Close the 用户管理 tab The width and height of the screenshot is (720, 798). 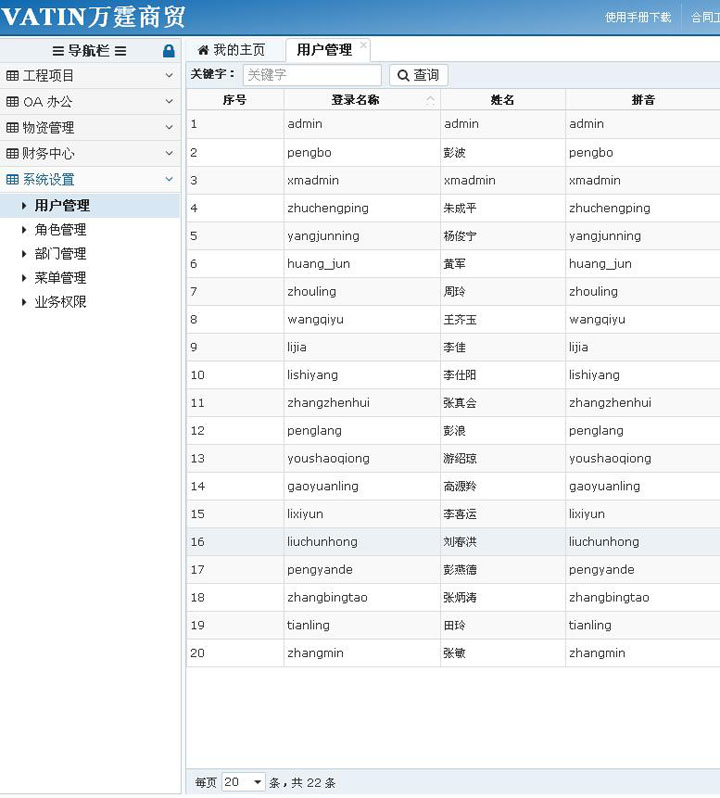363,45
